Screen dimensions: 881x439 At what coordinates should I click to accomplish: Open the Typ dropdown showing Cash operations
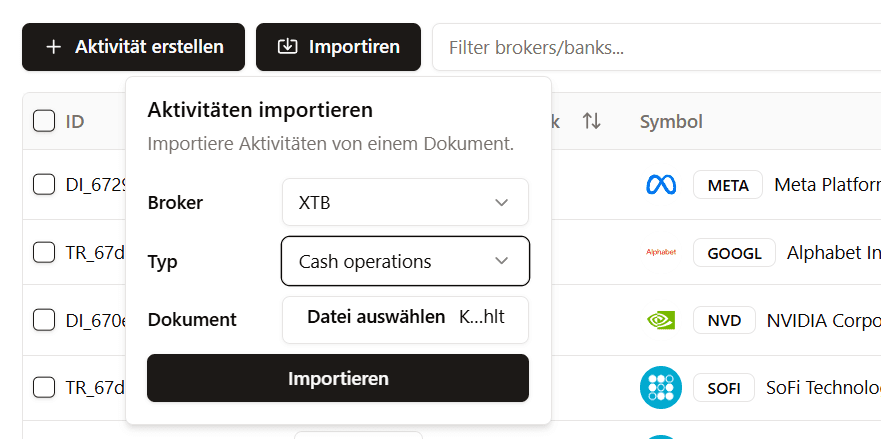click(405, 261)
